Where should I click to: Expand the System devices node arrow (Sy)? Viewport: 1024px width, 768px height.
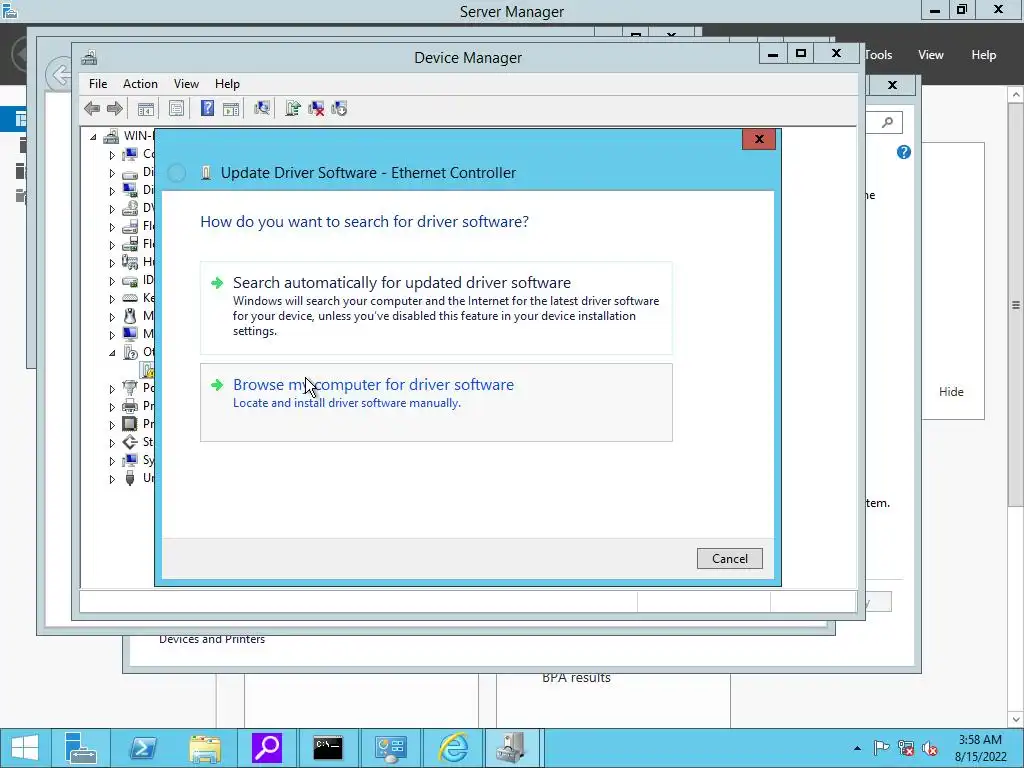112,460
